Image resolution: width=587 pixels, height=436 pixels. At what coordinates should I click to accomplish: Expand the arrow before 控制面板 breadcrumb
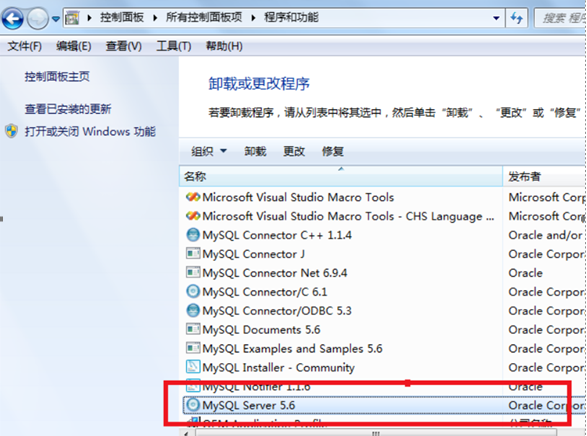89,18
